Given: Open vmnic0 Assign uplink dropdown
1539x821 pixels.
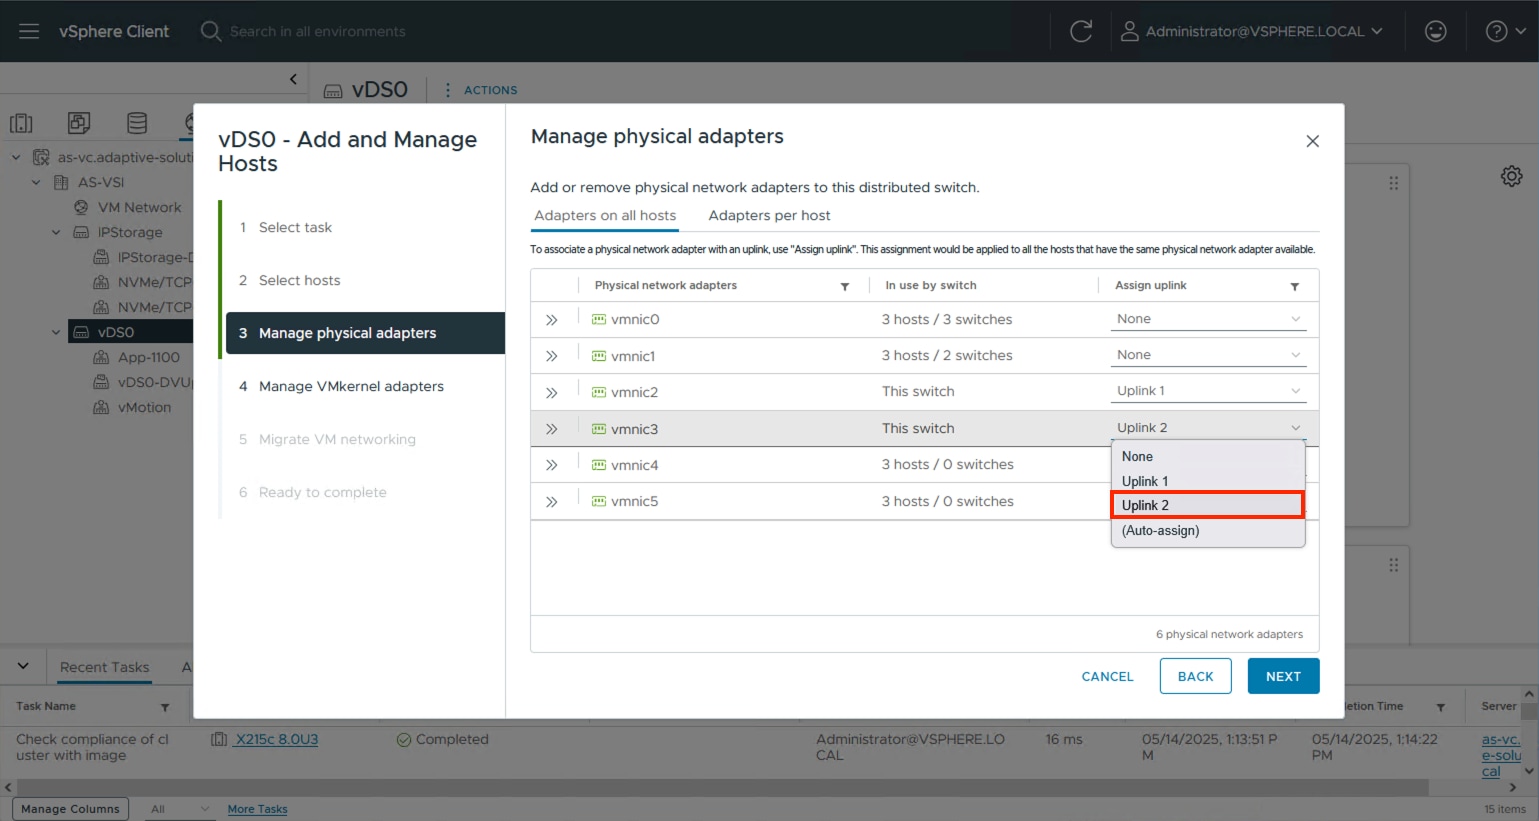Looking at the screenshot, I should (x=1208, y=319).
